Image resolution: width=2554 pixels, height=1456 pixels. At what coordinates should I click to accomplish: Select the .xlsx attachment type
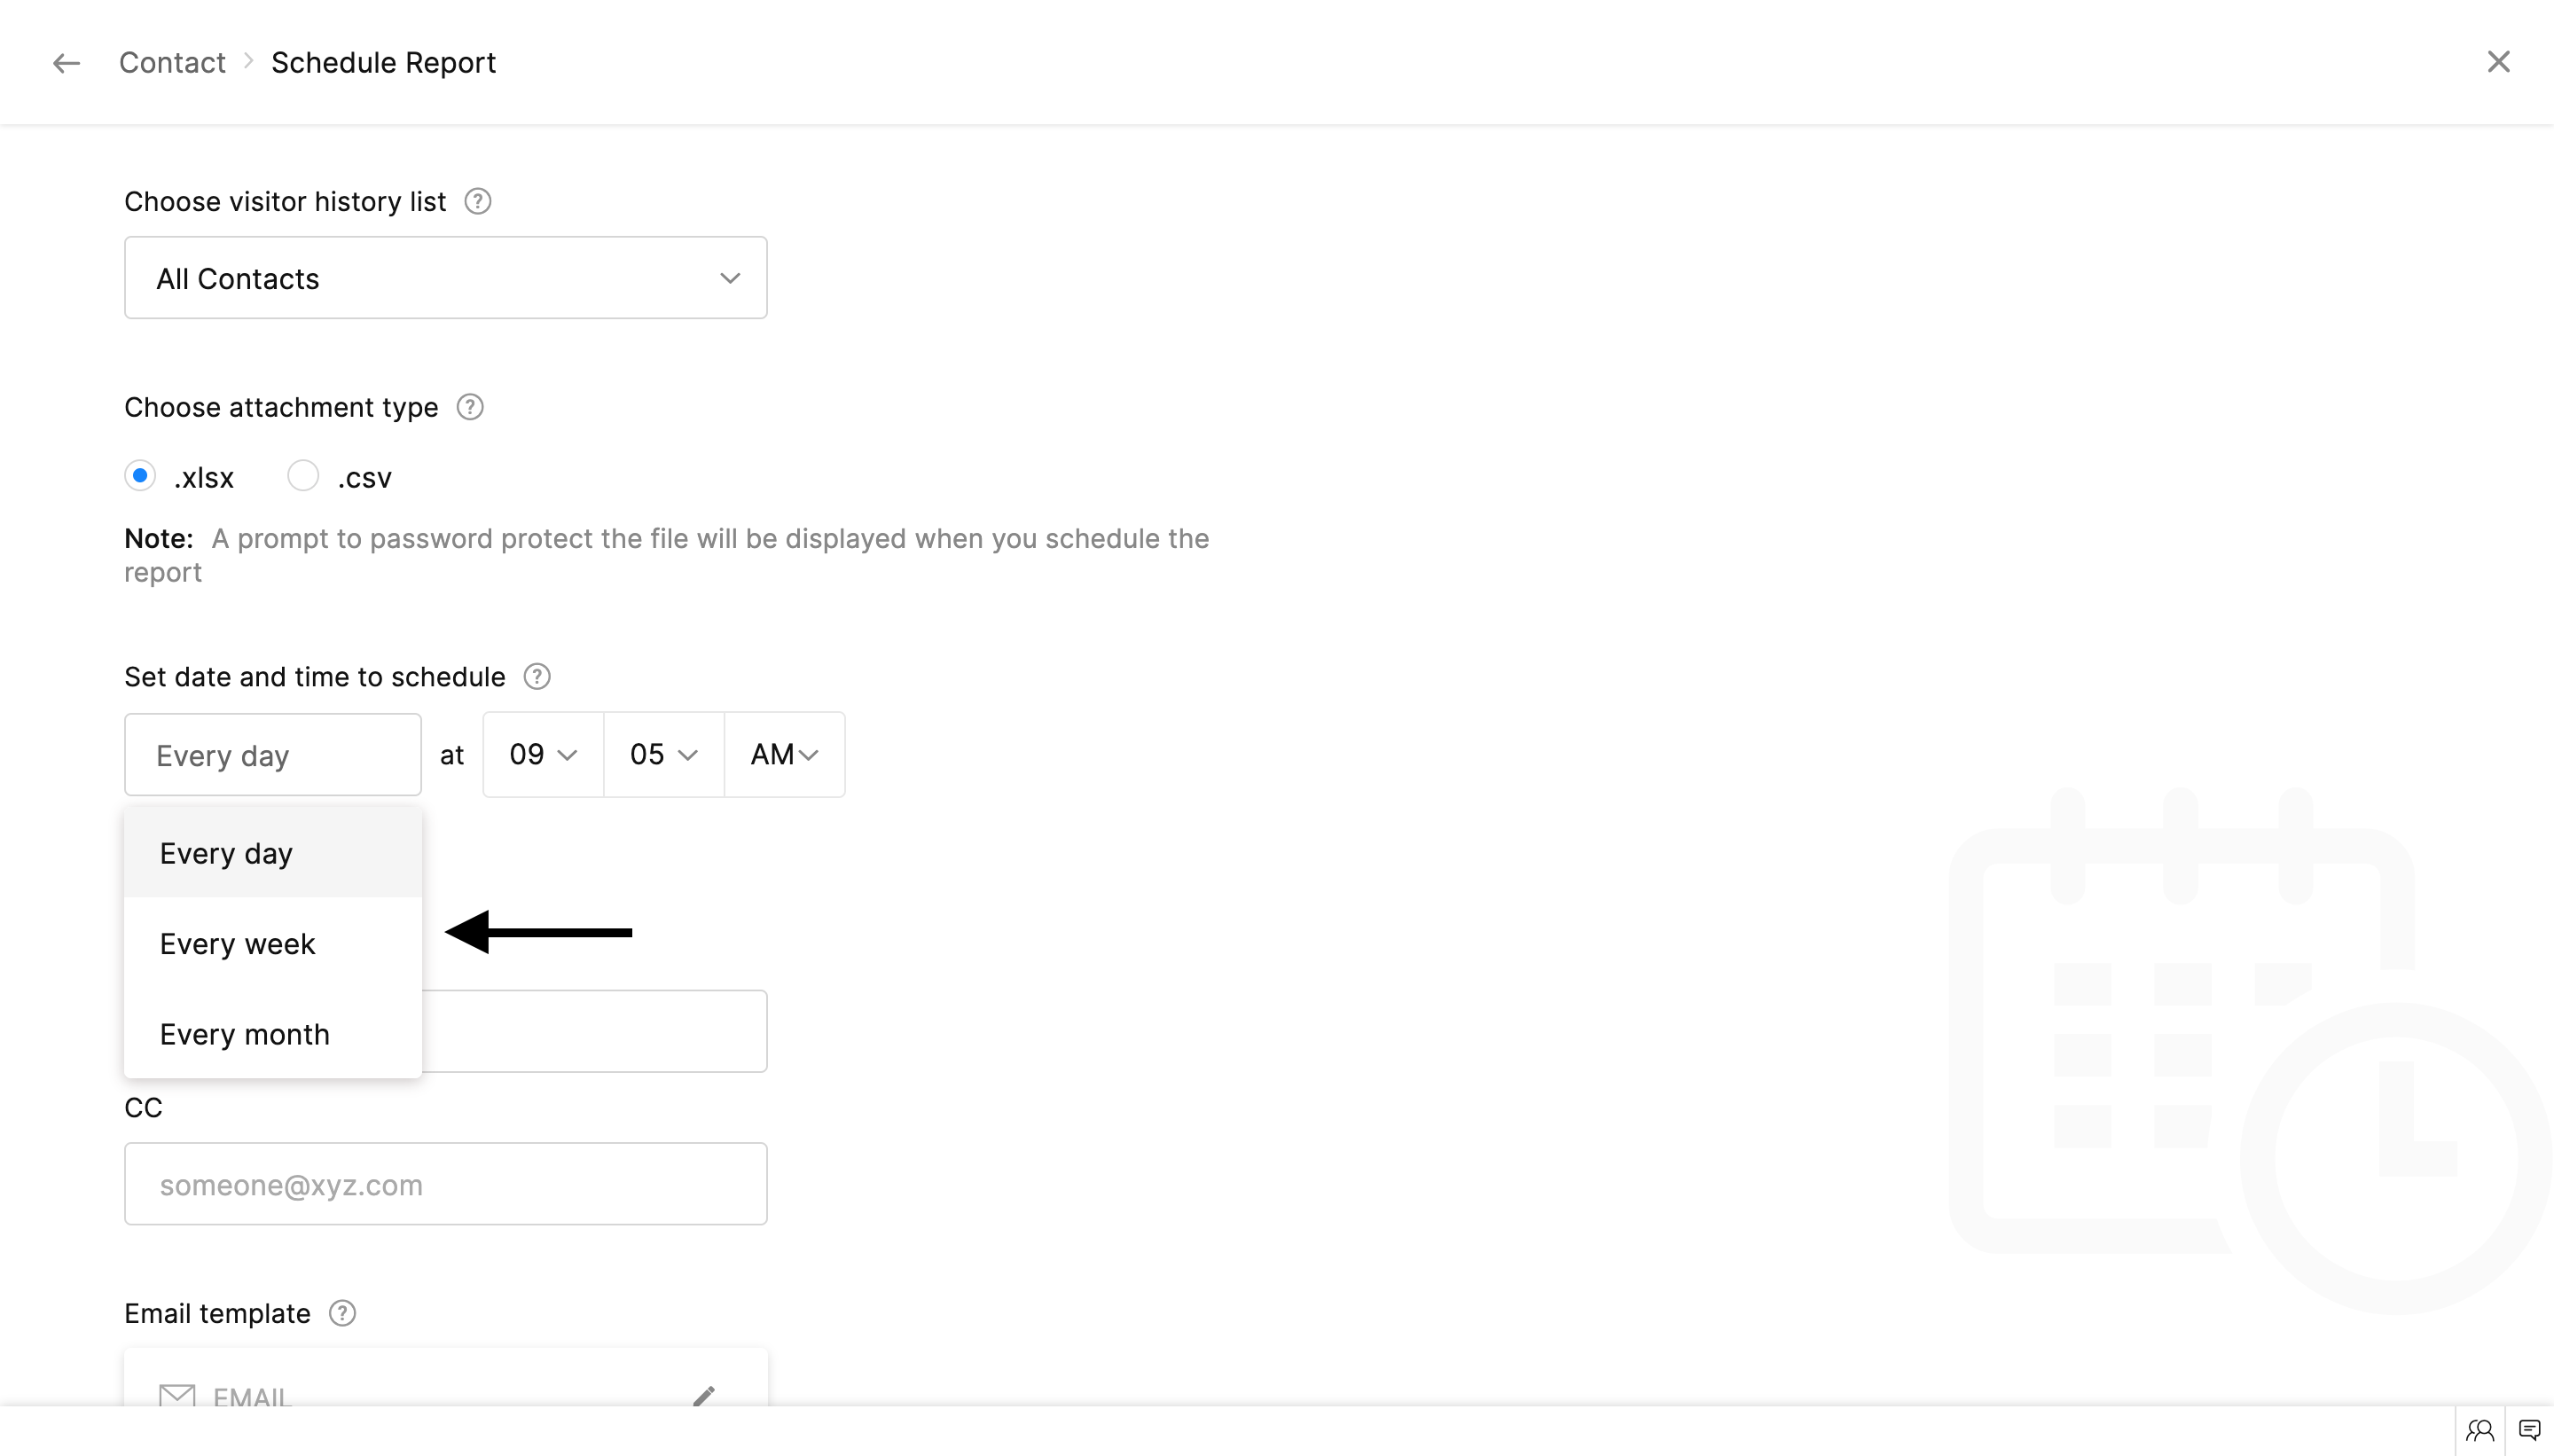click(140, 476)
